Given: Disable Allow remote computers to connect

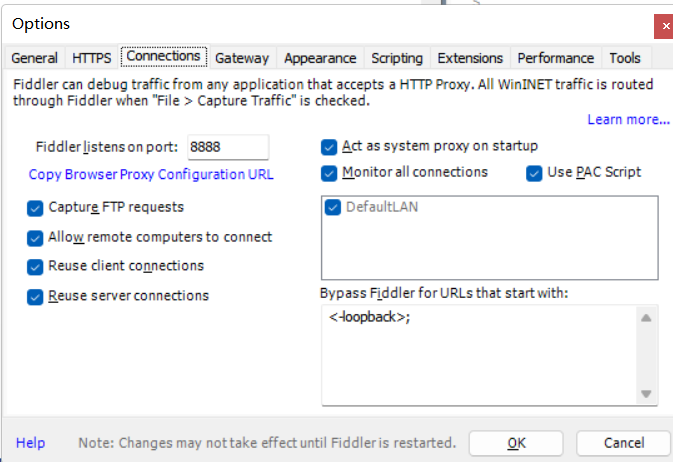Looking at the screenshot, I should (36, 238).
